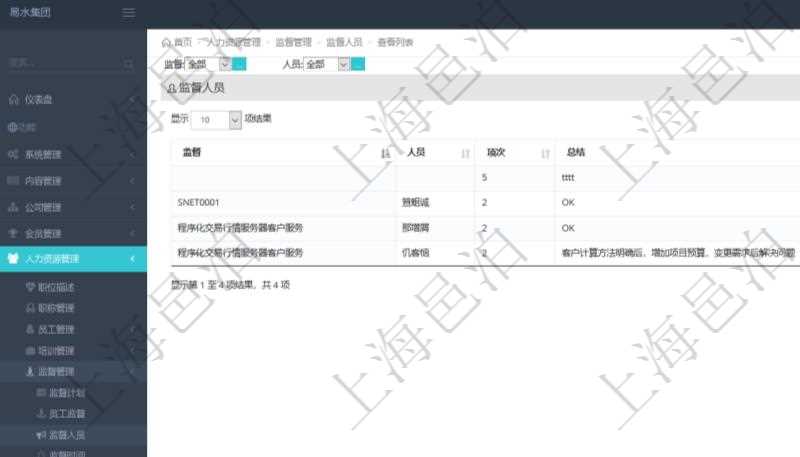
Task: Click the 'tttt' summary cell
Action: coord(568,178)
